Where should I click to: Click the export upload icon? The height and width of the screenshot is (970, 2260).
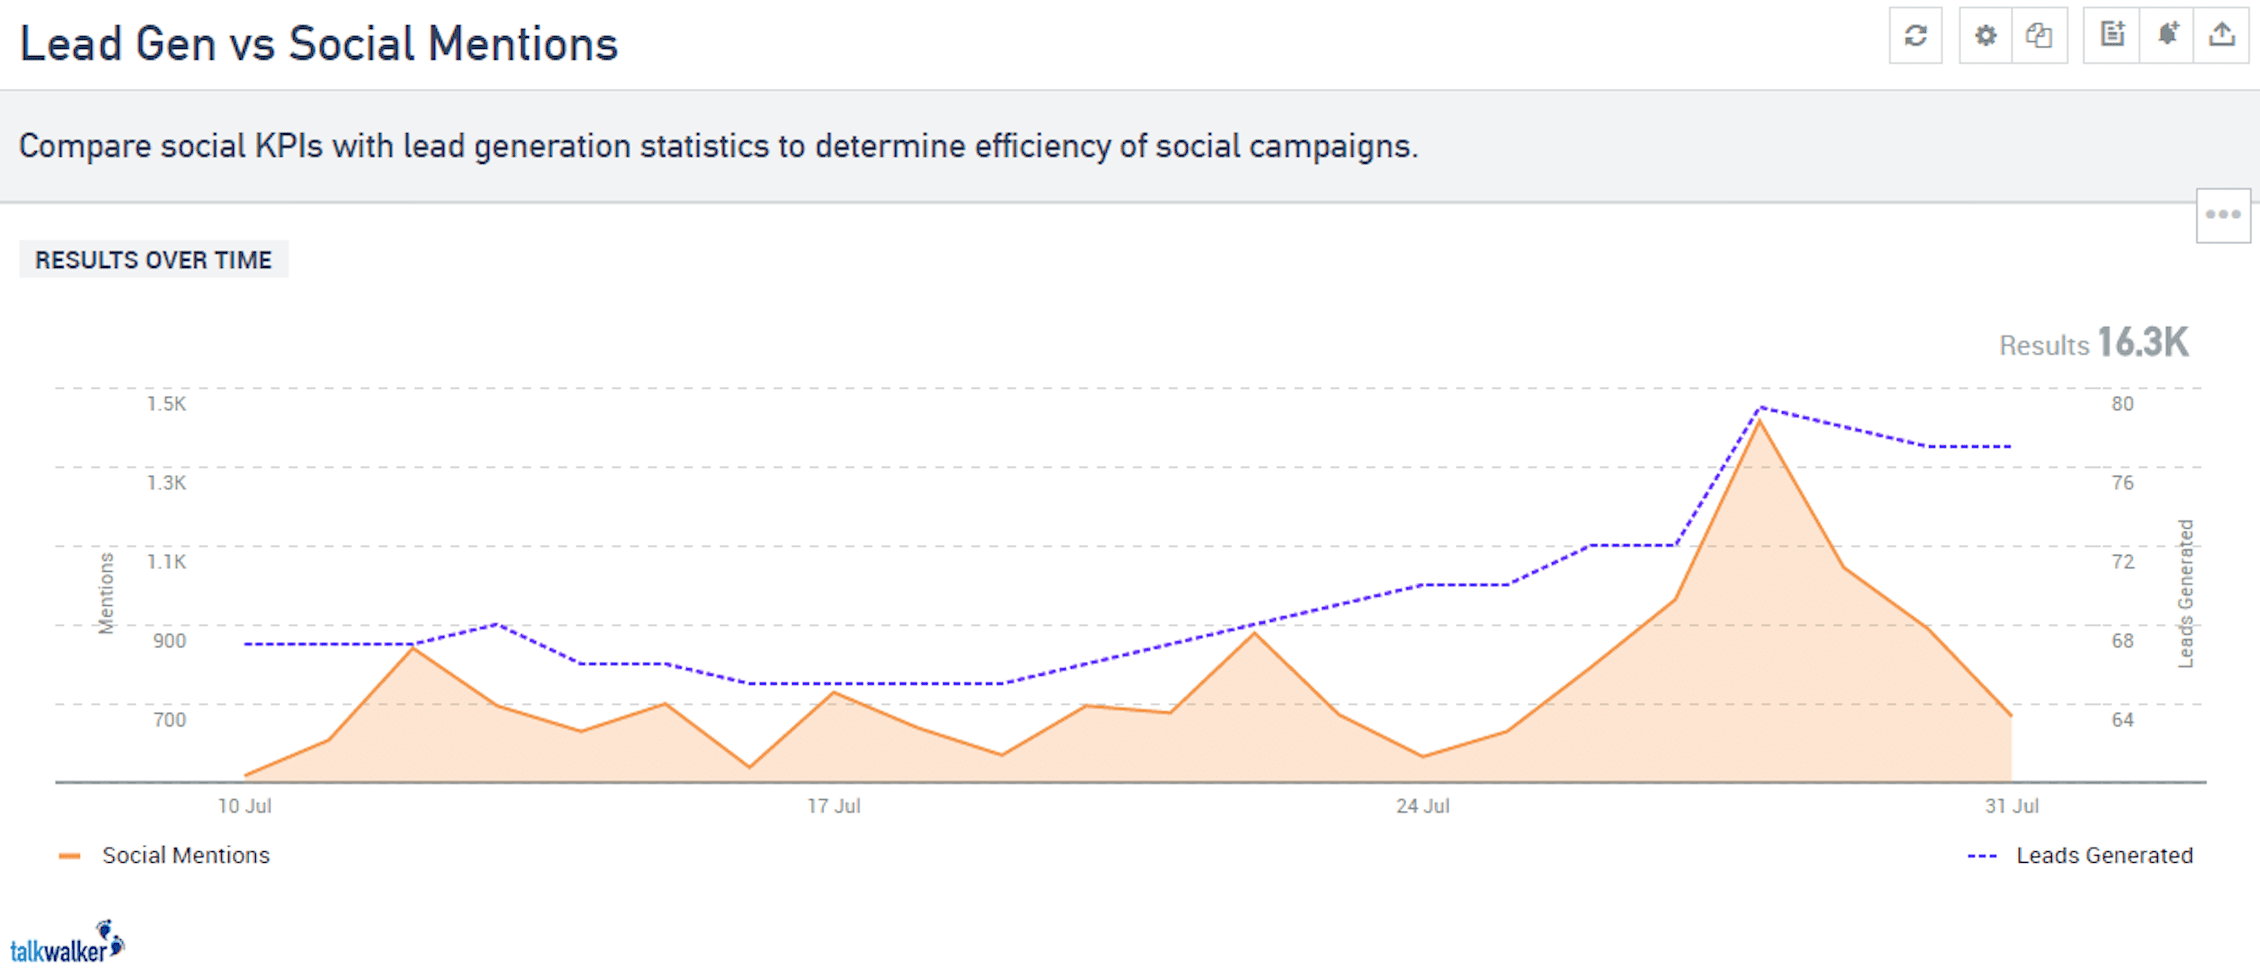tap(2222, 36)
